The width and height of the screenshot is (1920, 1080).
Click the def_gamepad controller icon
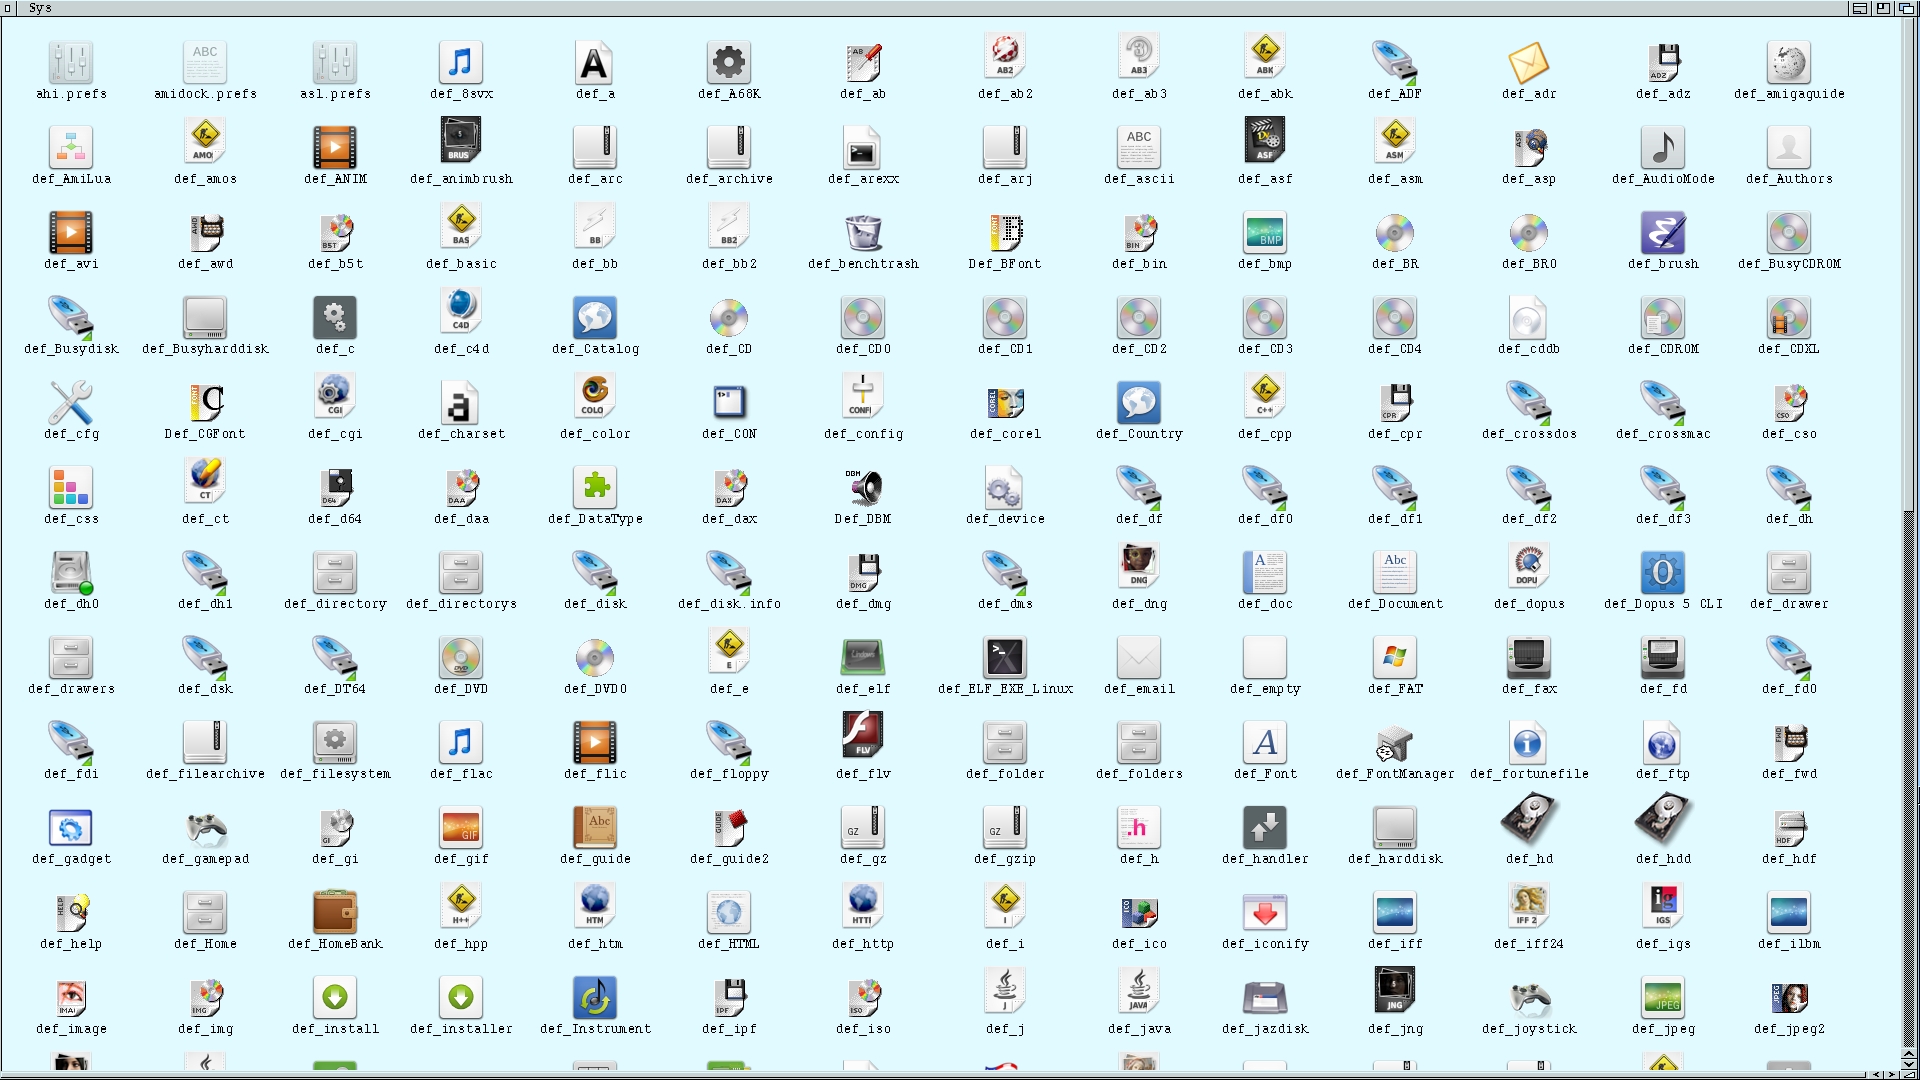pyautogui.click(x=206, y=828)
